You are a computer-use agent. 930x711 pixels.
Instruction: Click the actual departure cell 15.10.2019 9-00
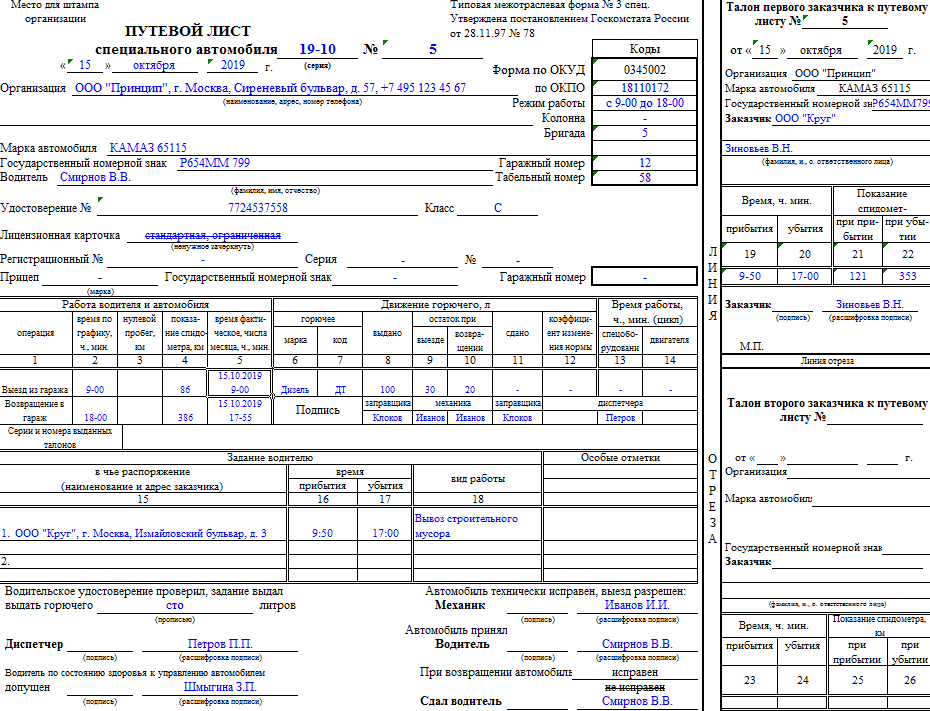[240, 382]
